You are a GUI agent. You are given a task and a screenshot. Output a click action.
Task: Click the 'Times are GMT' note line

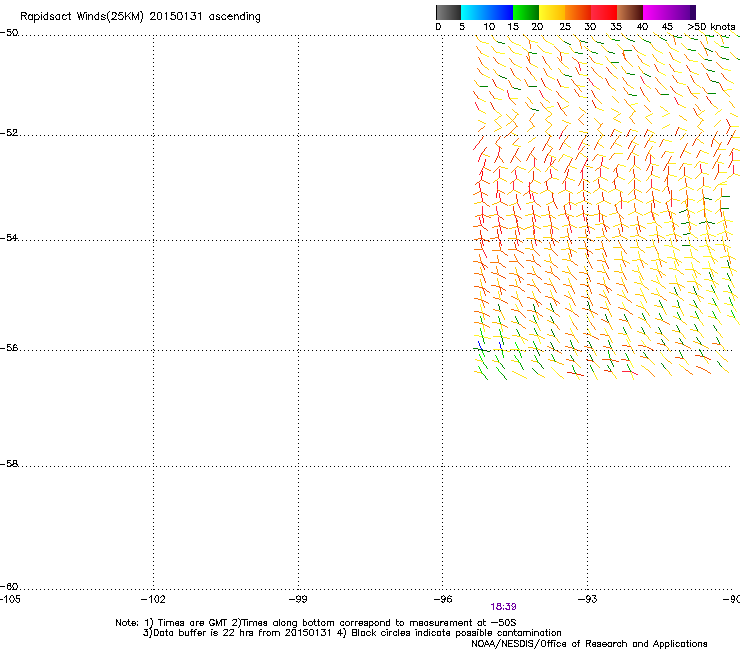click(x=316, y=623)
